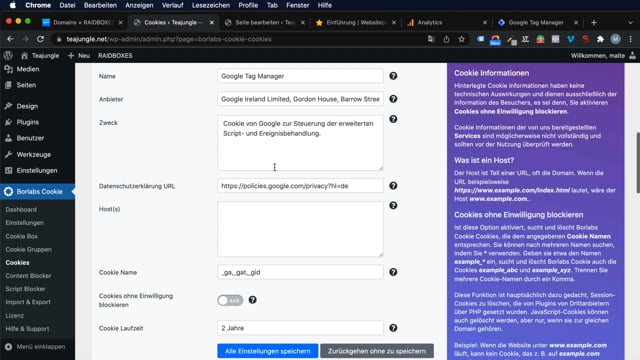Click Chrome forward arrow

(25, 39)
